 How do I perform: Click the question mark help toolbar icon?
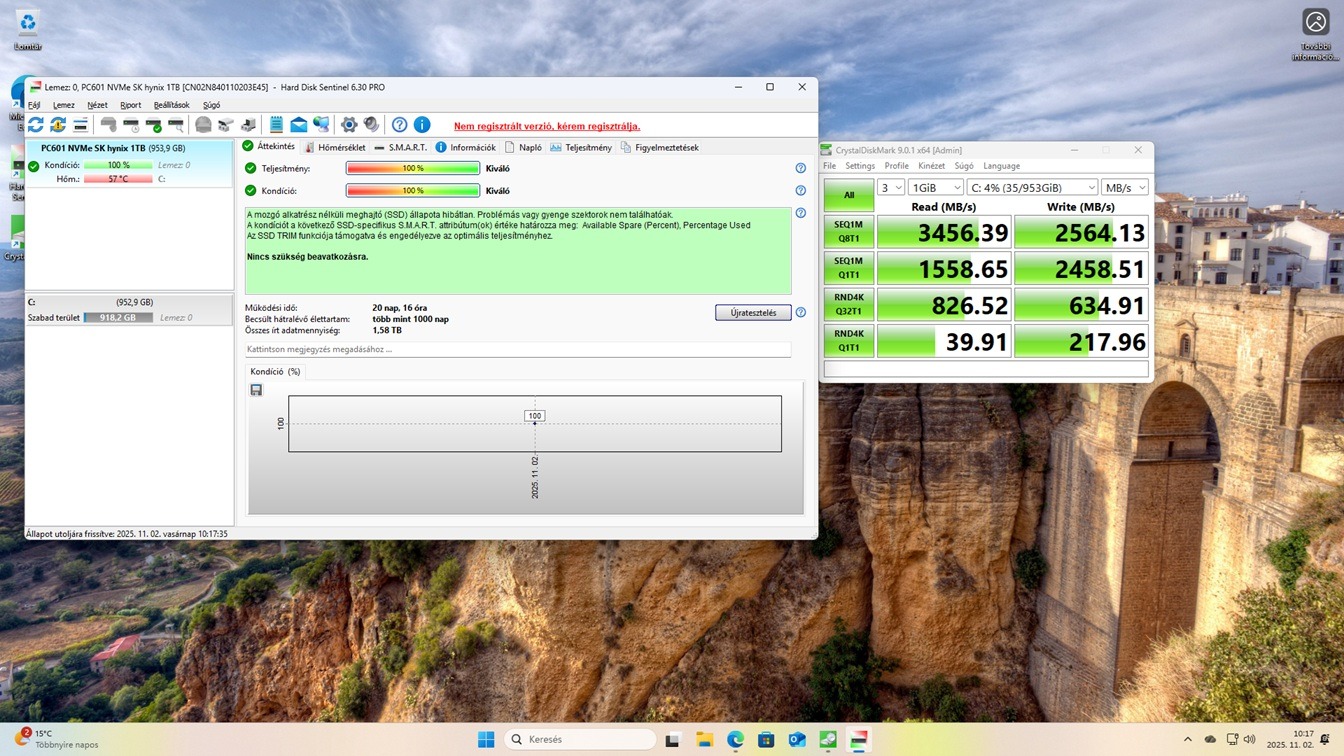(x=399, y=125)
